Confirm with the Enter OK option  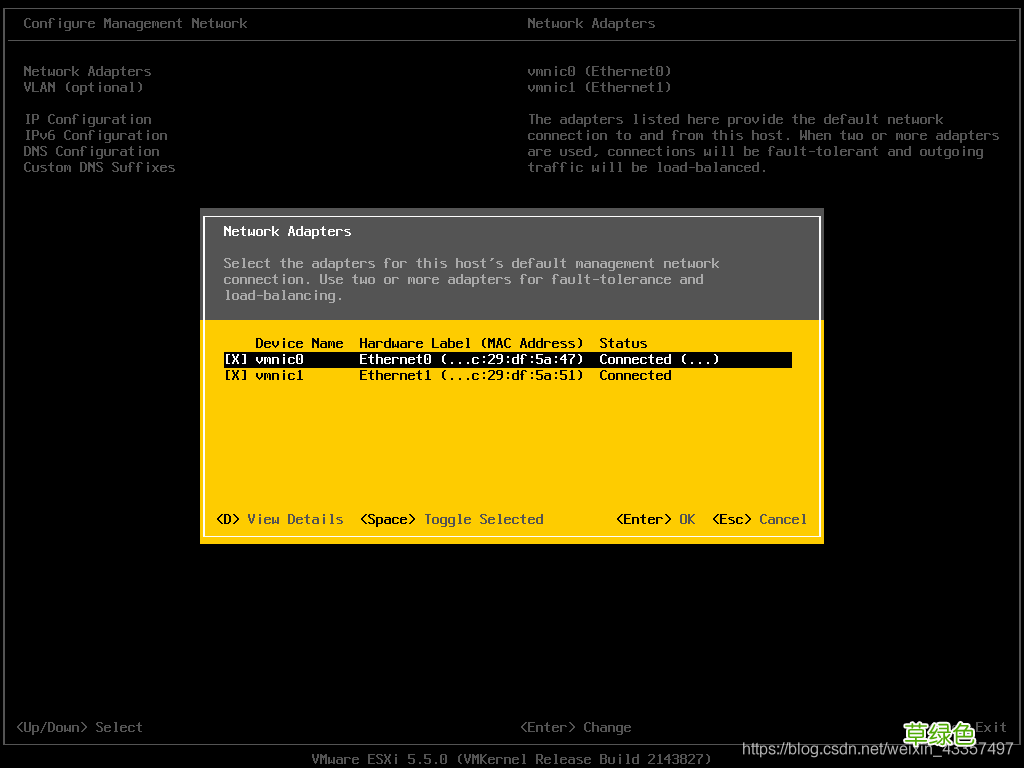point(656,519)
